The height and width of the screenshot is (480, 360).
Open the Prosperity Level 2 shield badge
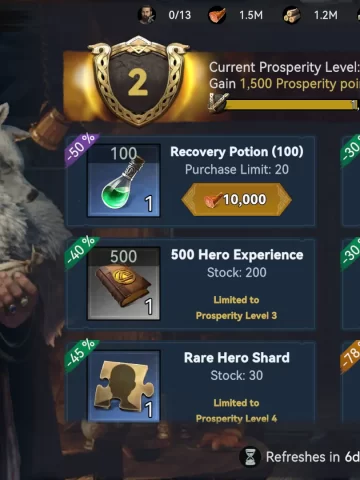point(138,81)
